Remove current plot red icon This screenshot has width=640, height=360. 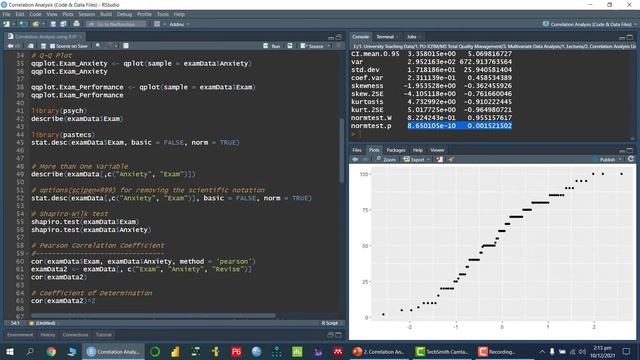pyautogui.click(x=439, y=160)
